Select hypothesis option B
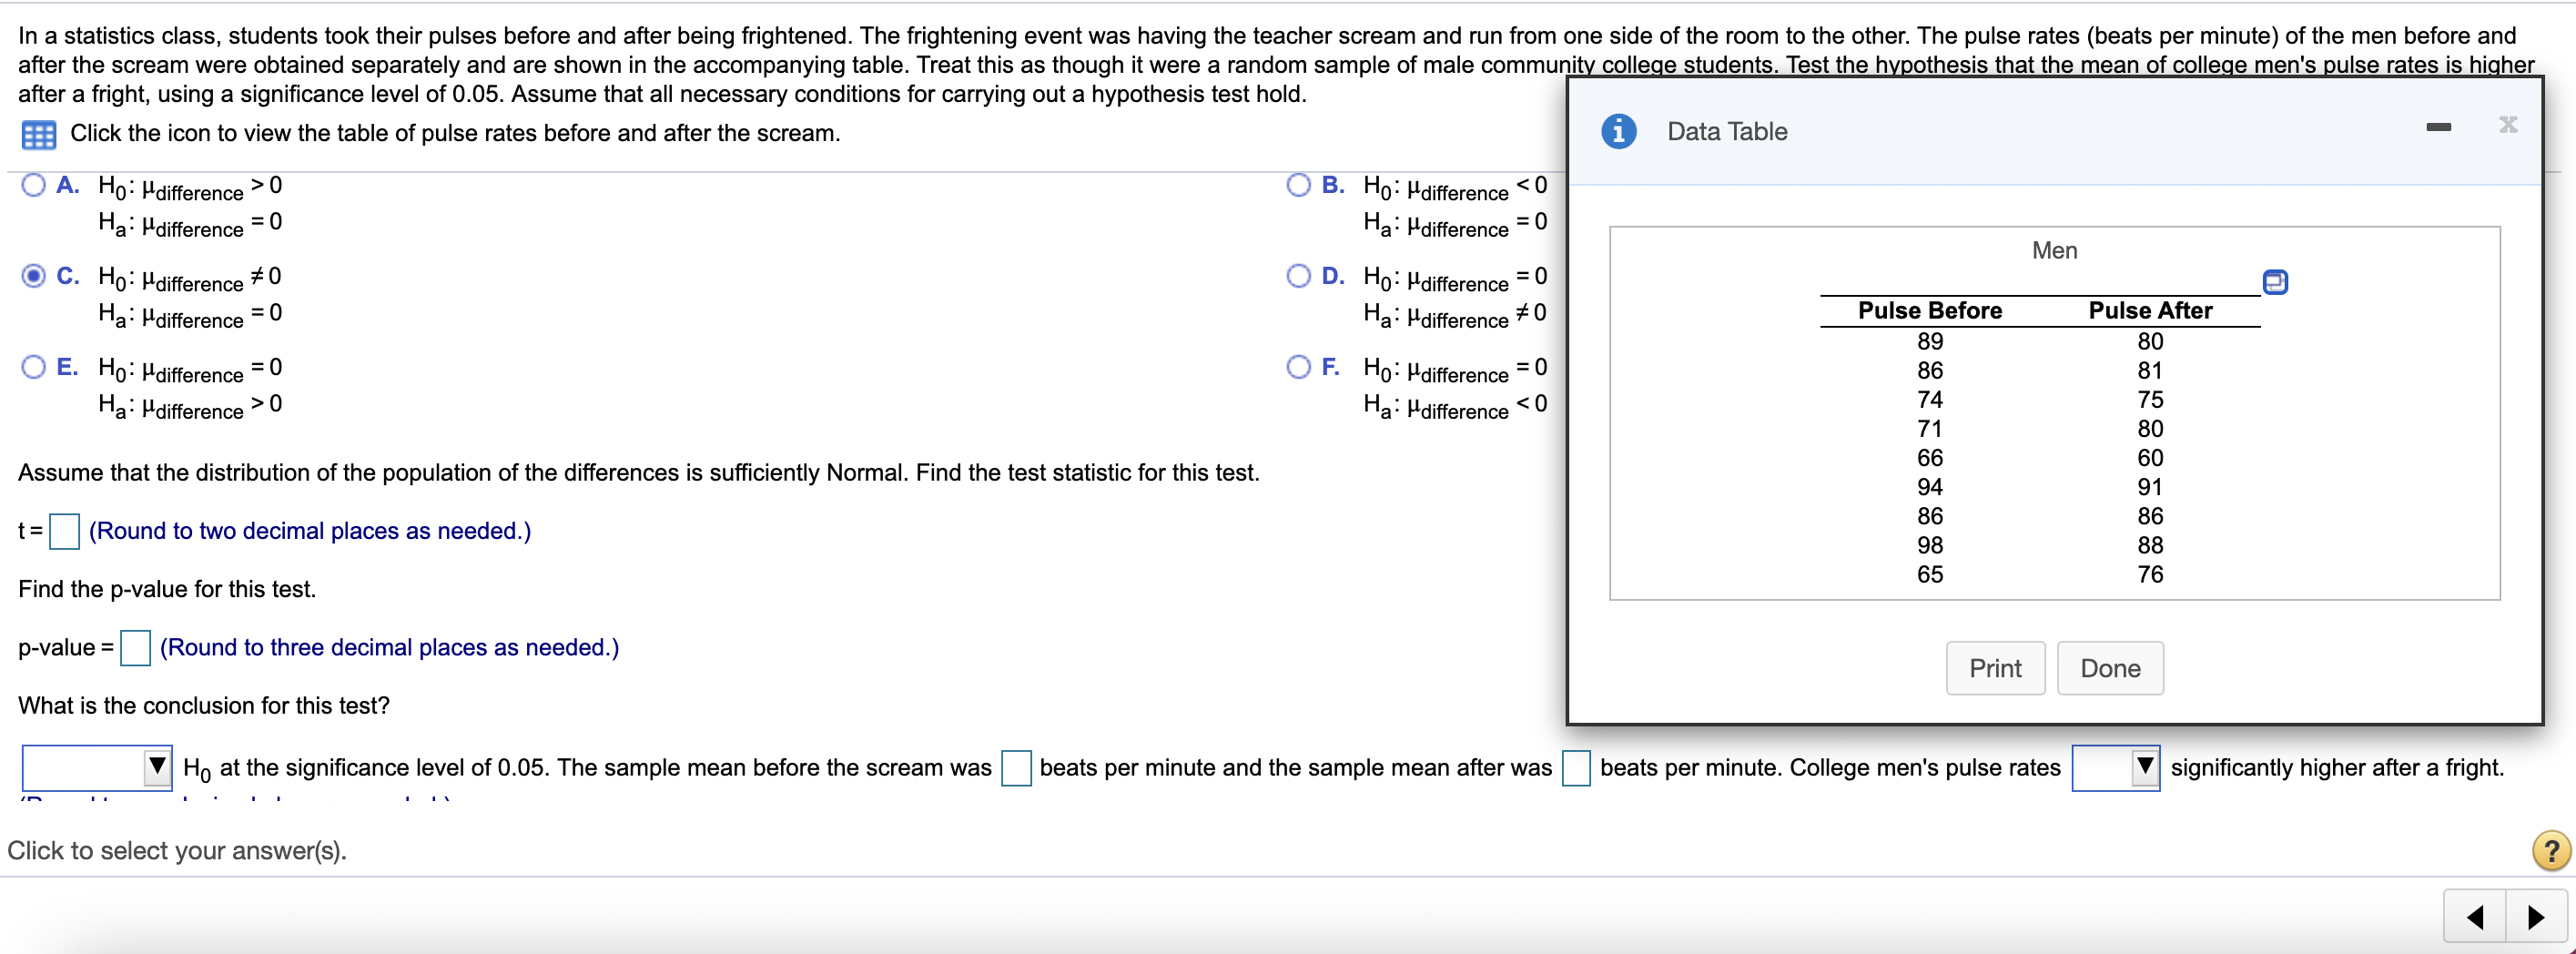Viewport: 2576px width, 954px height. point(1299,185)
